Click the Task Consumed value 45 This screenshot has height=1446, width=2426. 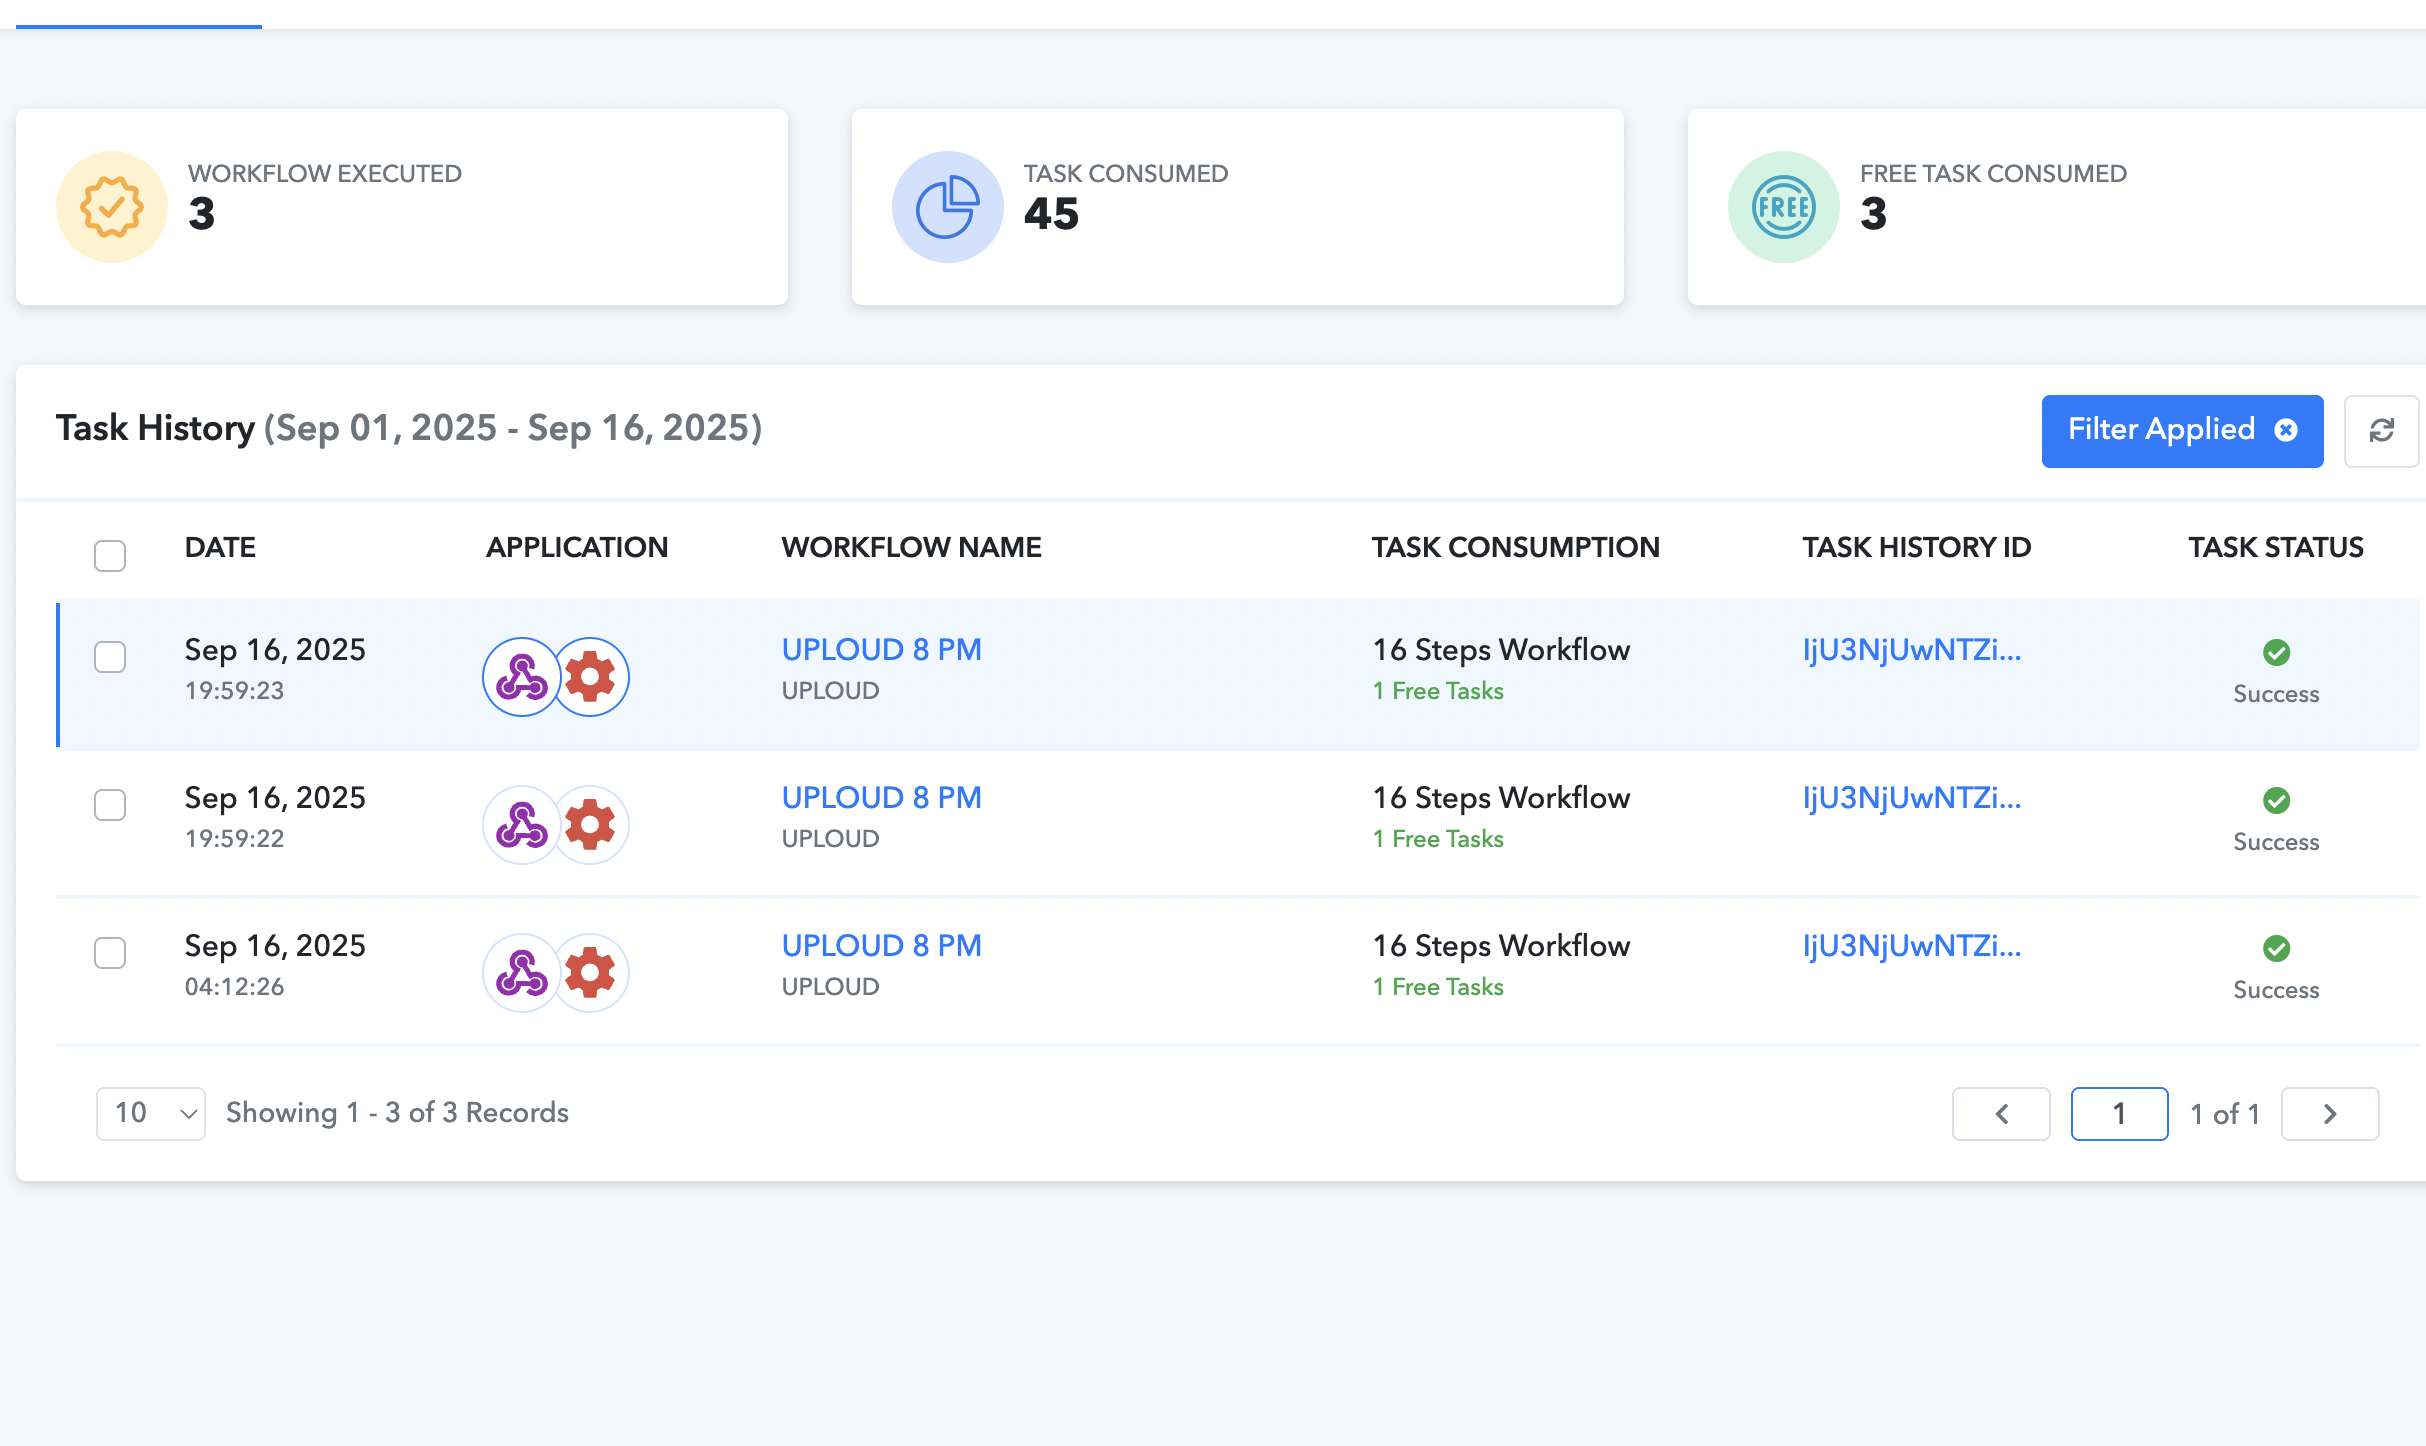pos(1052,214)
